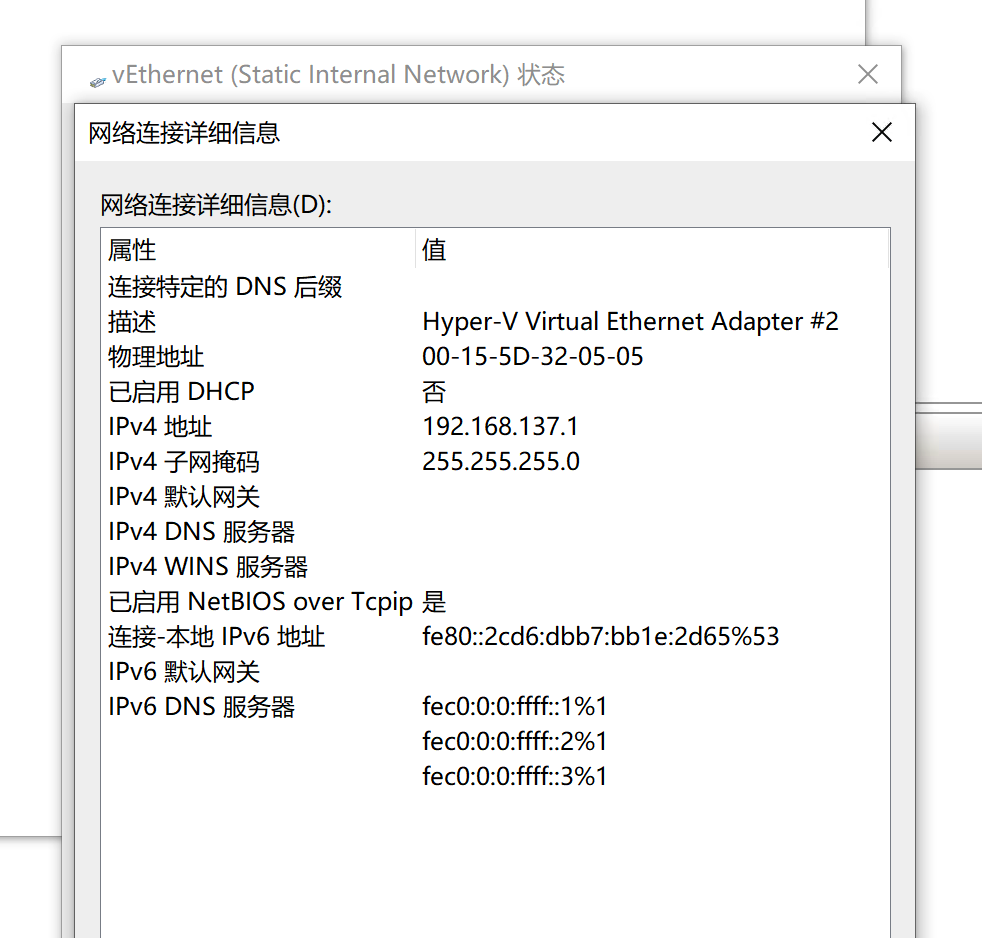The image size is (982, 938).
Task: Select the IPv4 默认网关 row
Action: [x=184, y=497]
